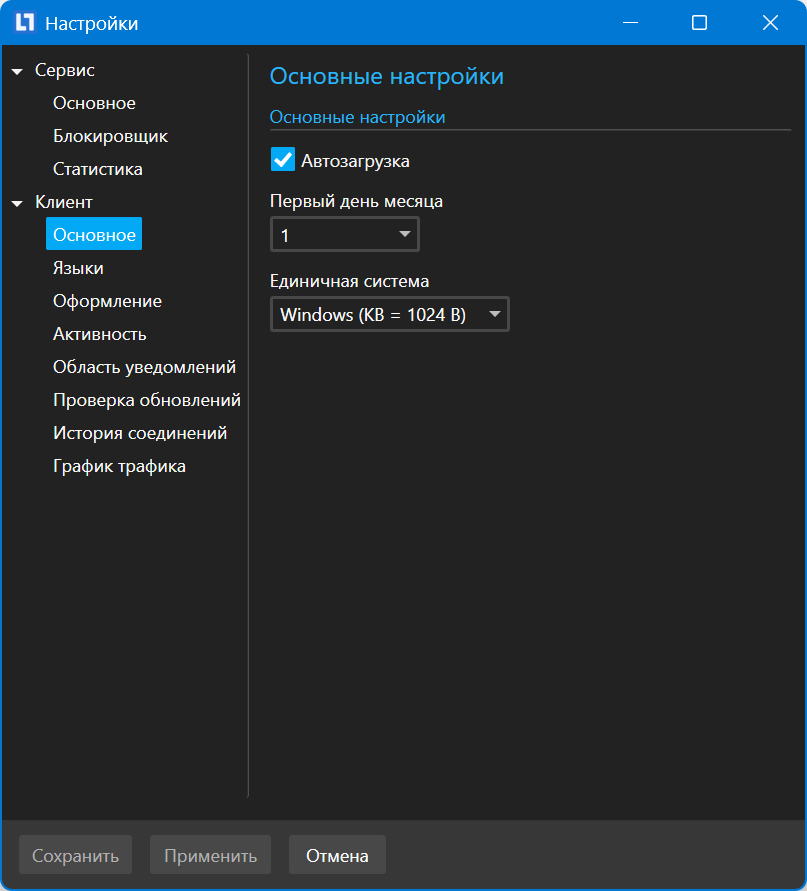Go to История соединений page
Image resolution: width=807 pixels, height=891 pixels.
pos(140,433)
